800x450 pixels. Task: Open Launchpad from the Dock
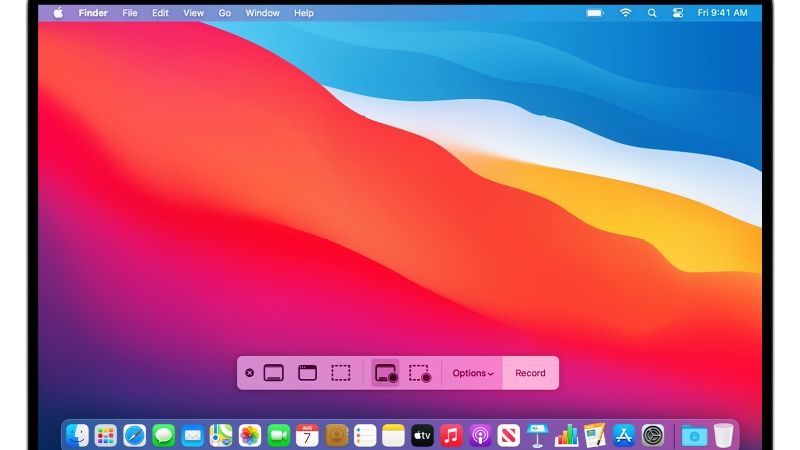click(106, 436)
